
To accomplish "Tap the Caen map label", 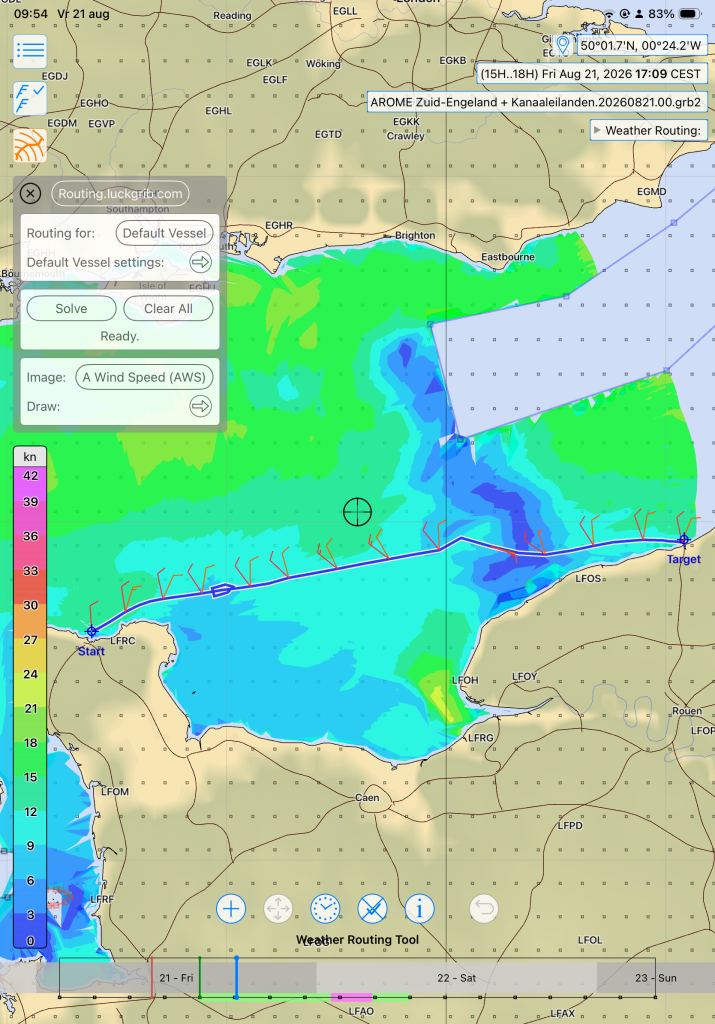I will [x=367, y=797].
